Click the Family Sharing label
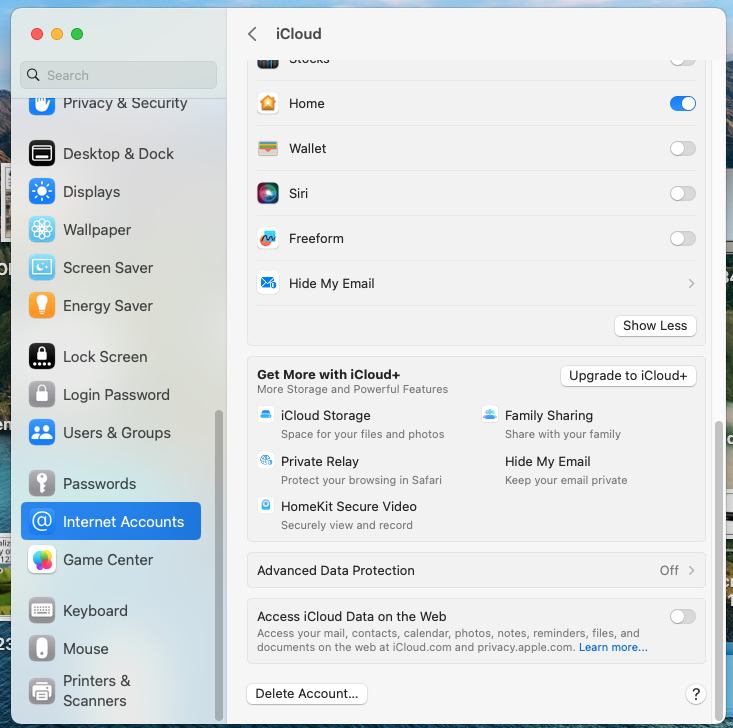This screenshot has height=728, width=733. coord(549,415)
